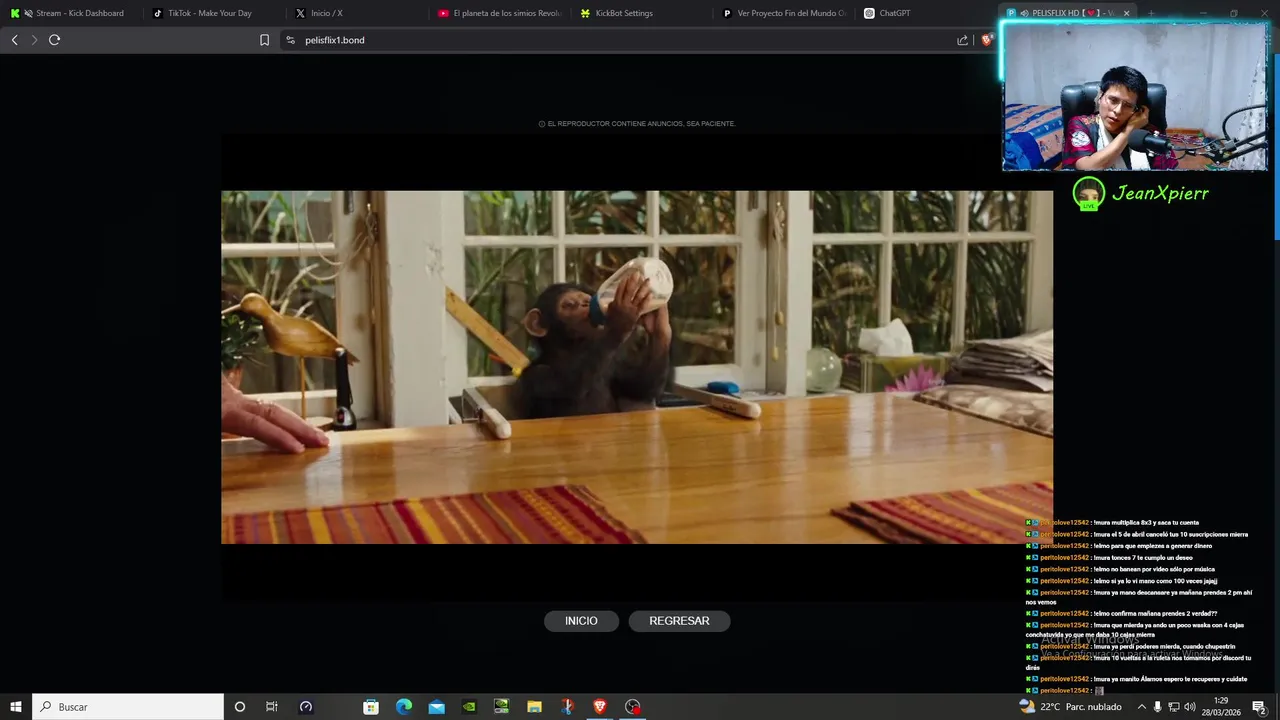
Task: Open the Mail app in taskbar
Action: 436,707
